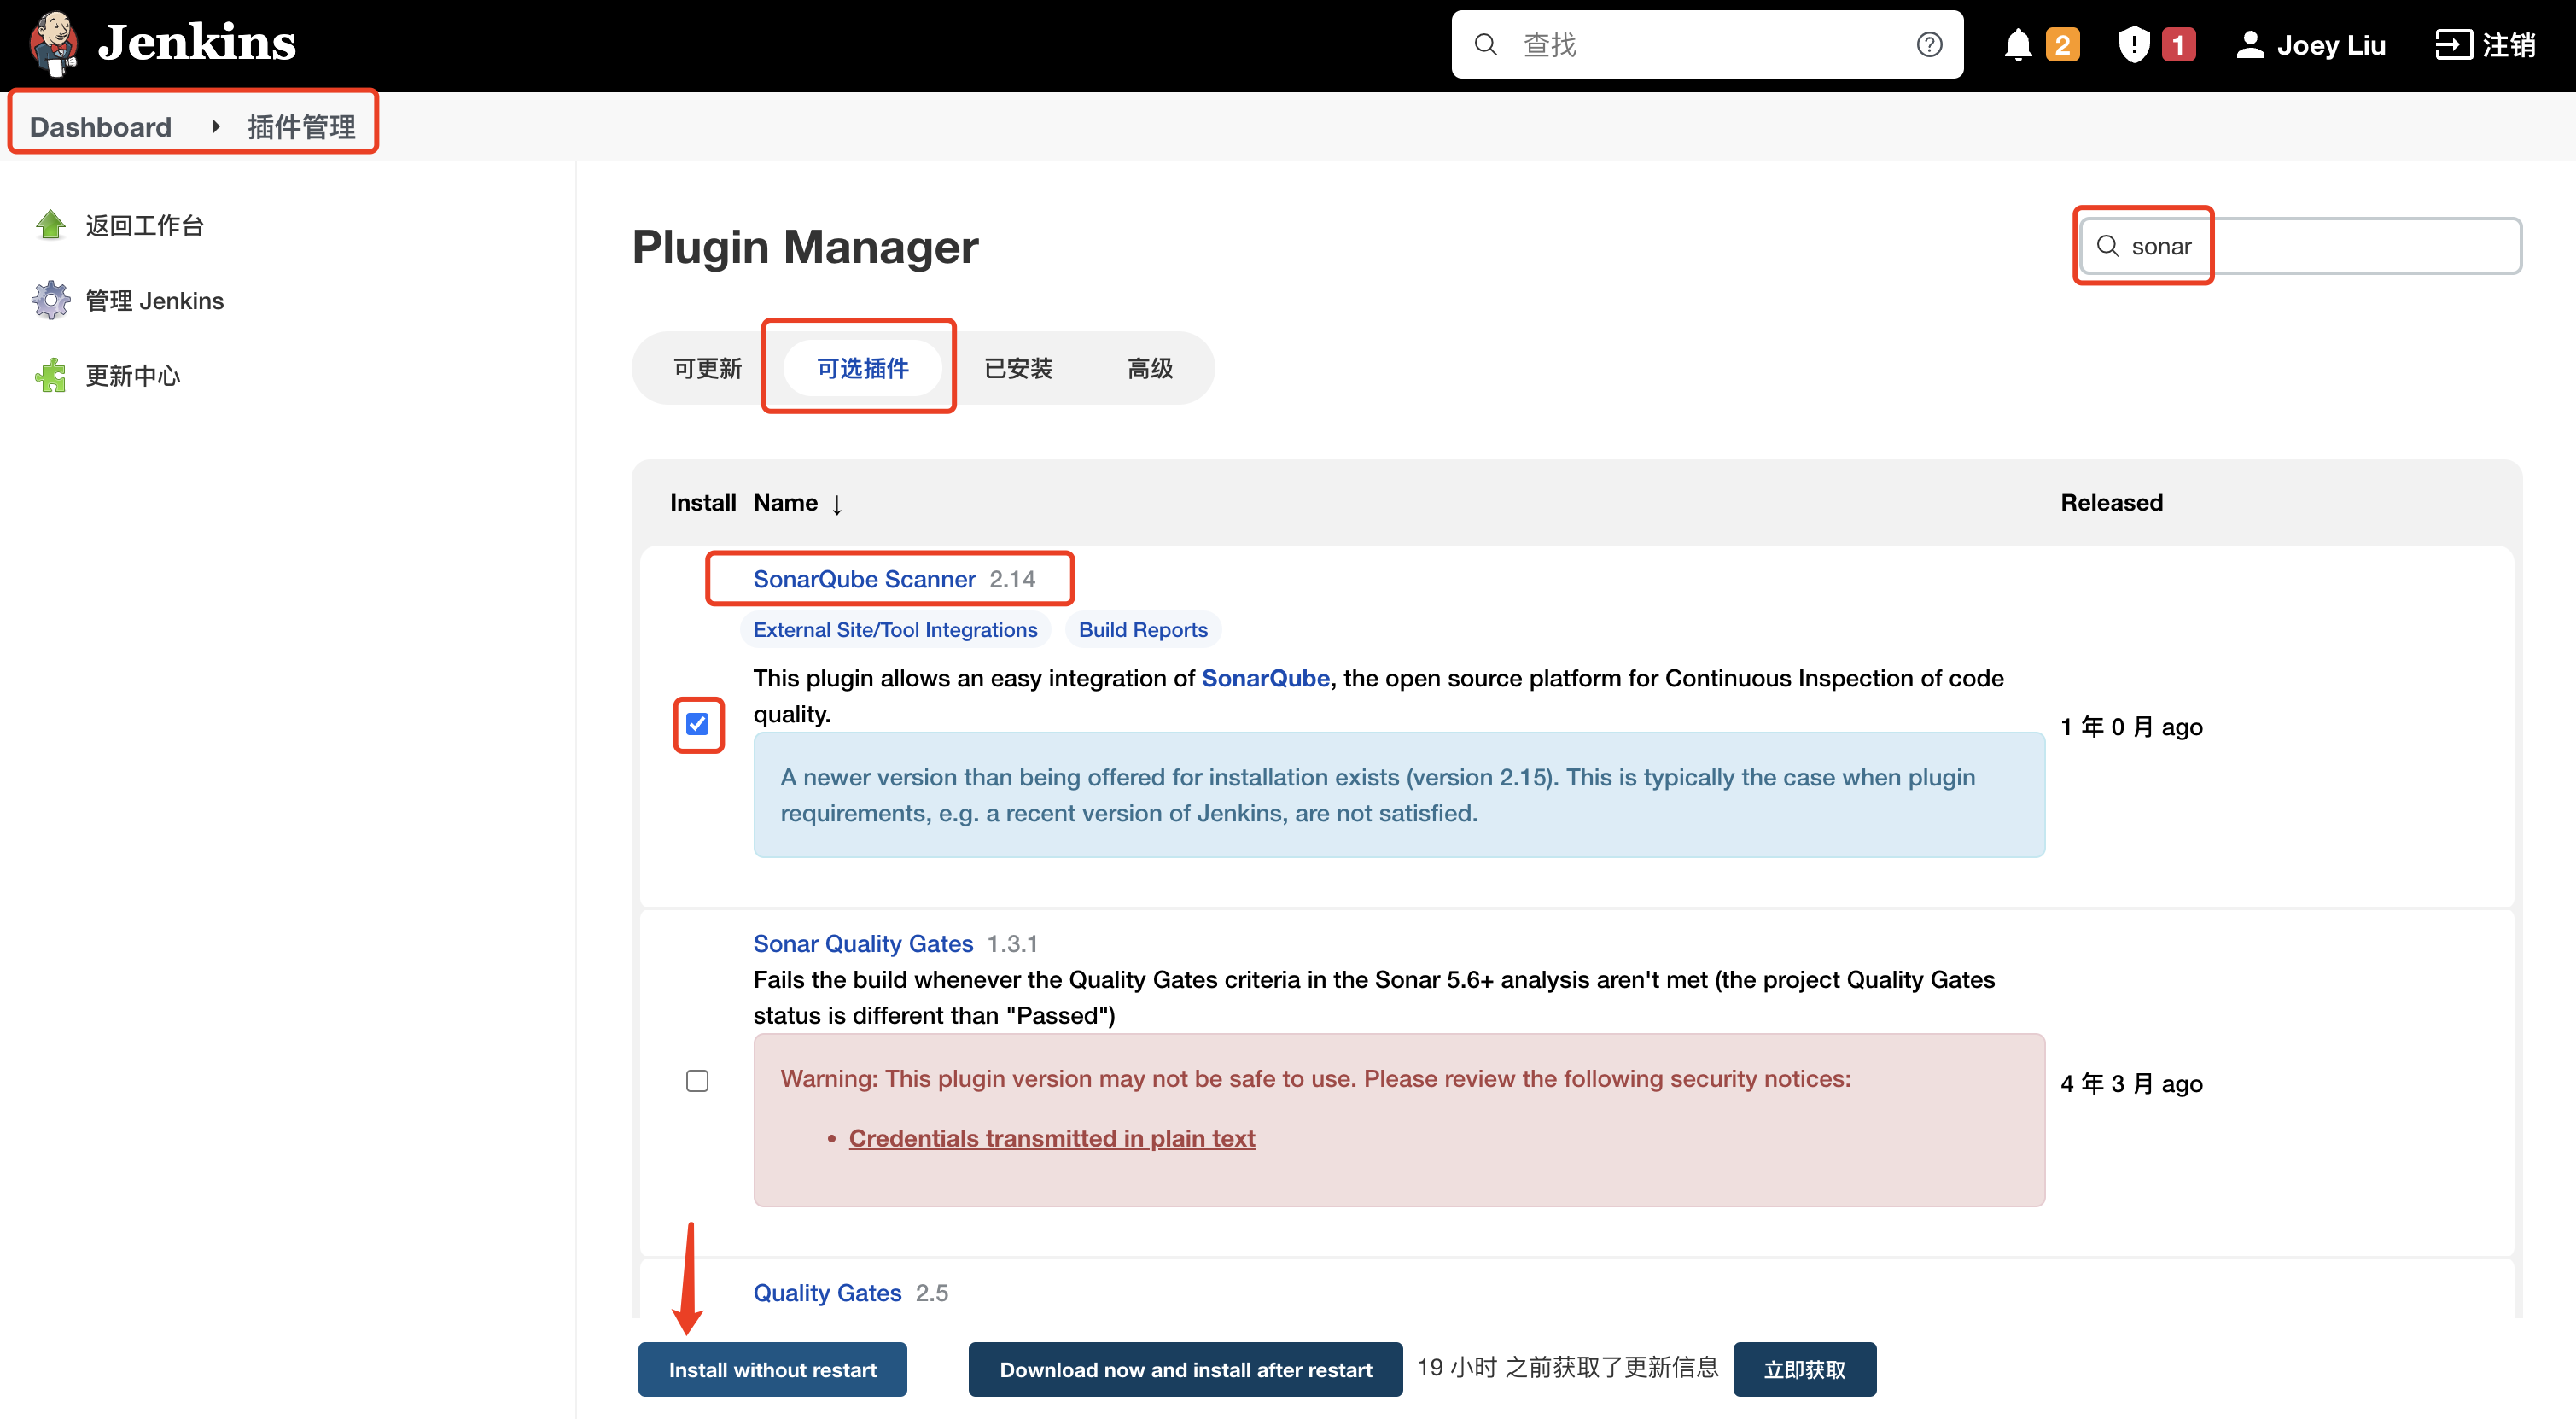
Task: Switch to the 已安装 tab
Action: pyautogui.click(x=1018, y=369)
